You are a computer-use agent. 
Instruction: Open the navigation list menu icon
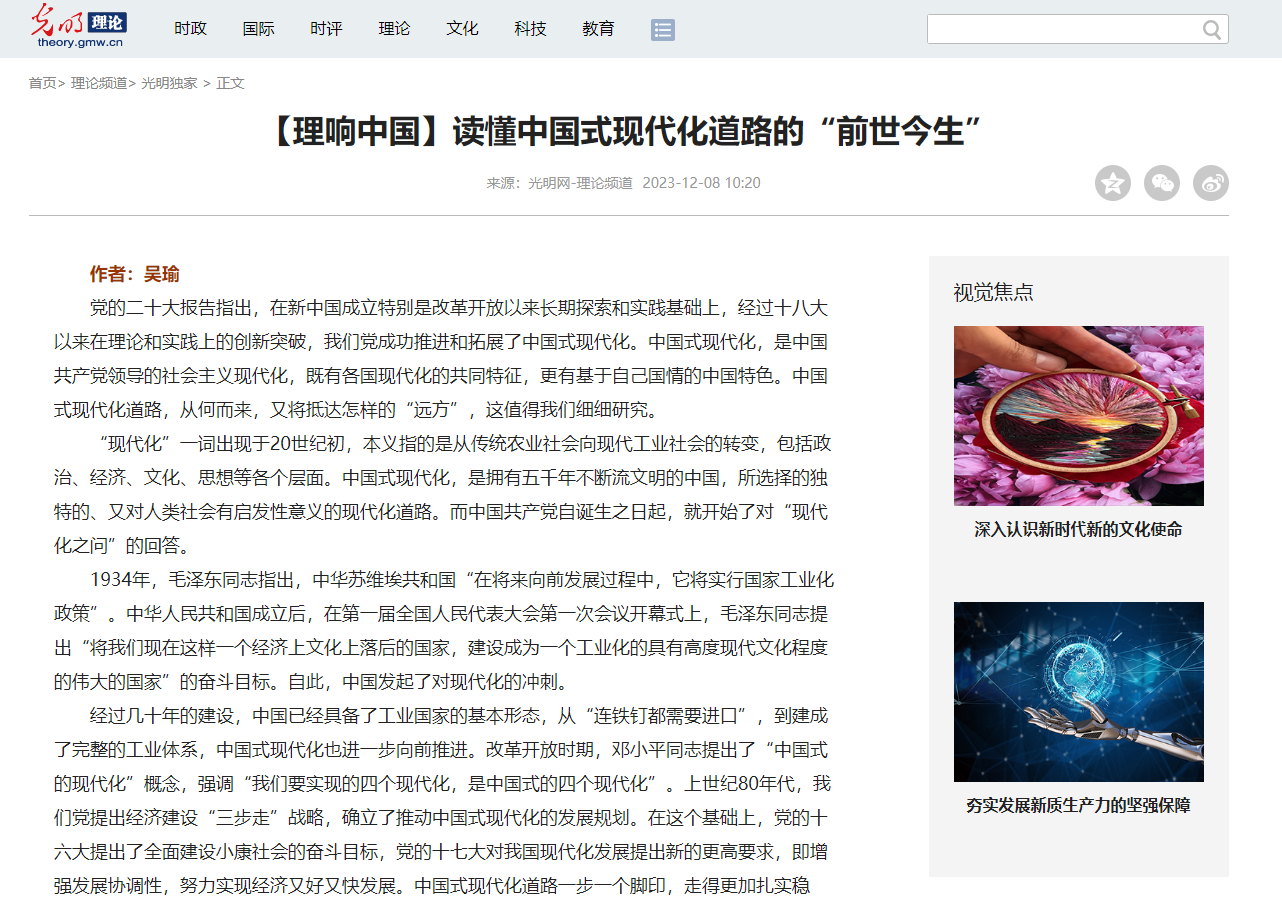pyautogui.click(x=662, y=29)
